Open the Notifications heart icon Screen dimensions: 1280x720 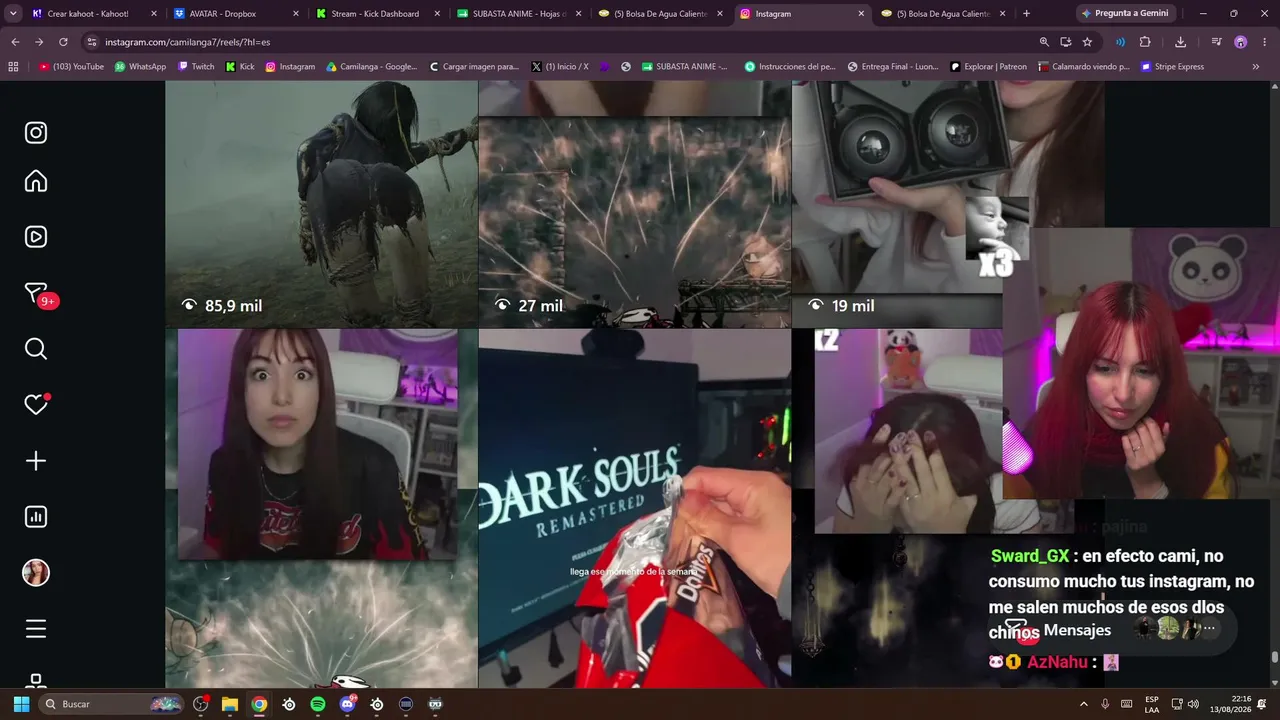(x=36, y=404)
